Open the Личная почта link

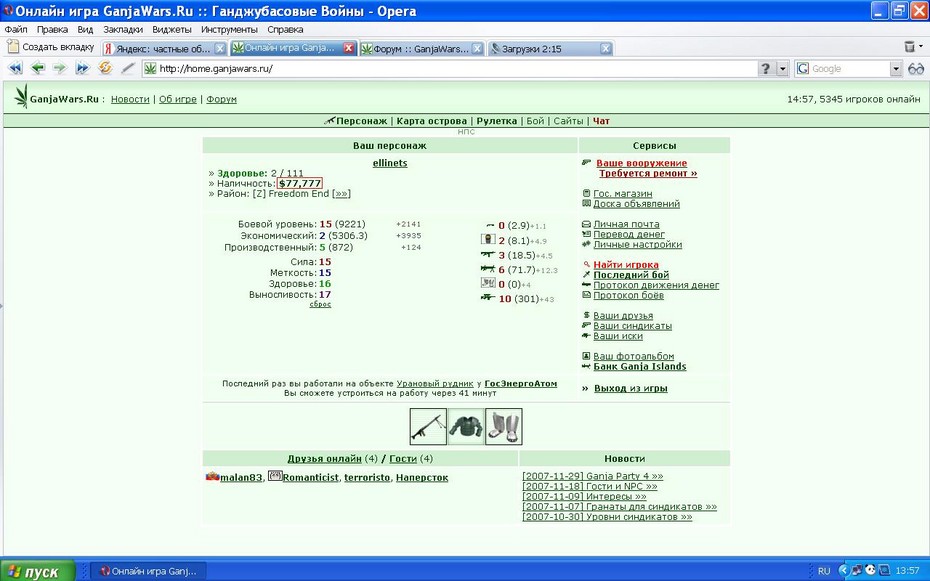(x=626, y=224)
